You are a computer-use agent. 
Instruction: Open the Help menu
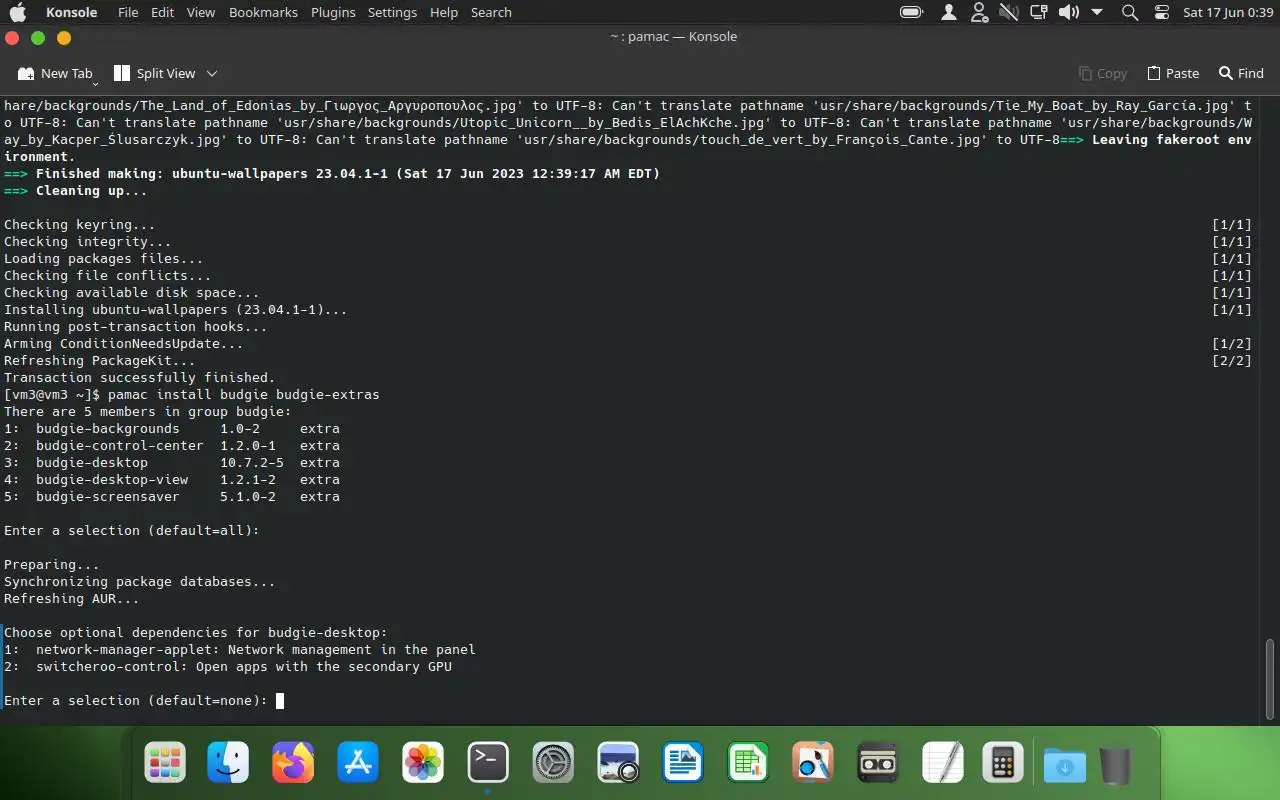444,12
